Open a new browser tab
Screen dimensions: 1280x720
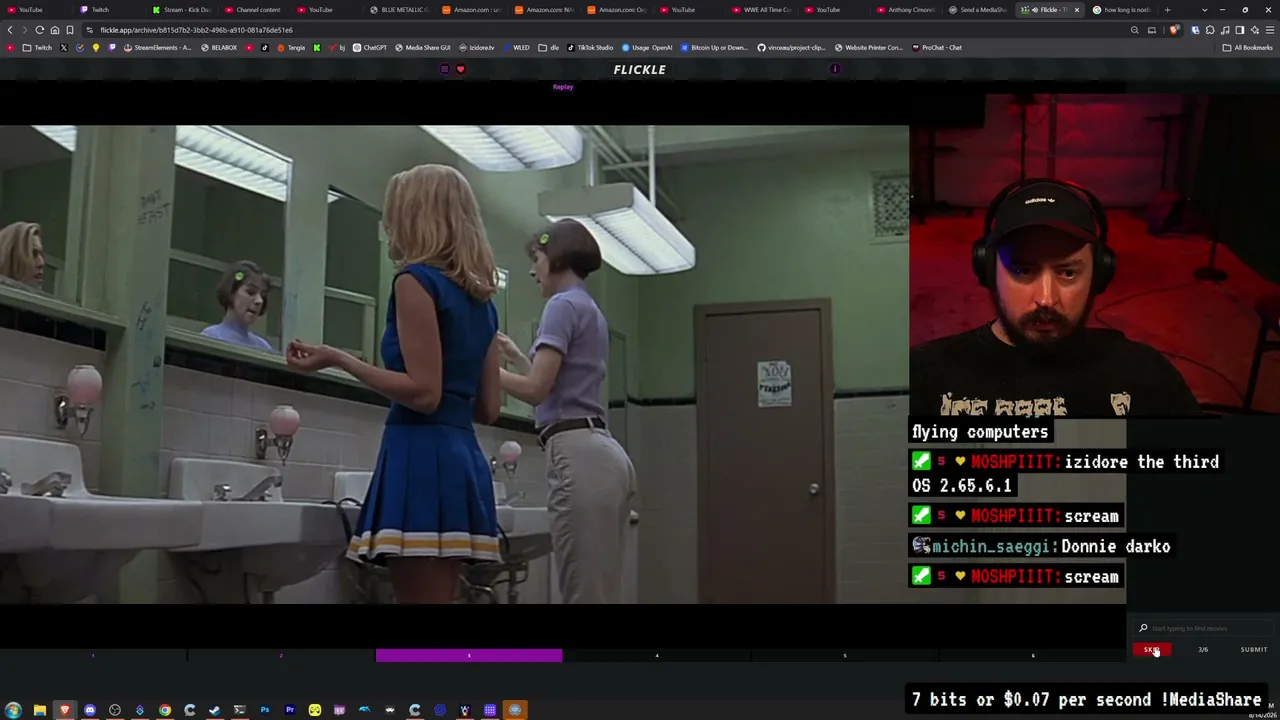[1167, 10]
